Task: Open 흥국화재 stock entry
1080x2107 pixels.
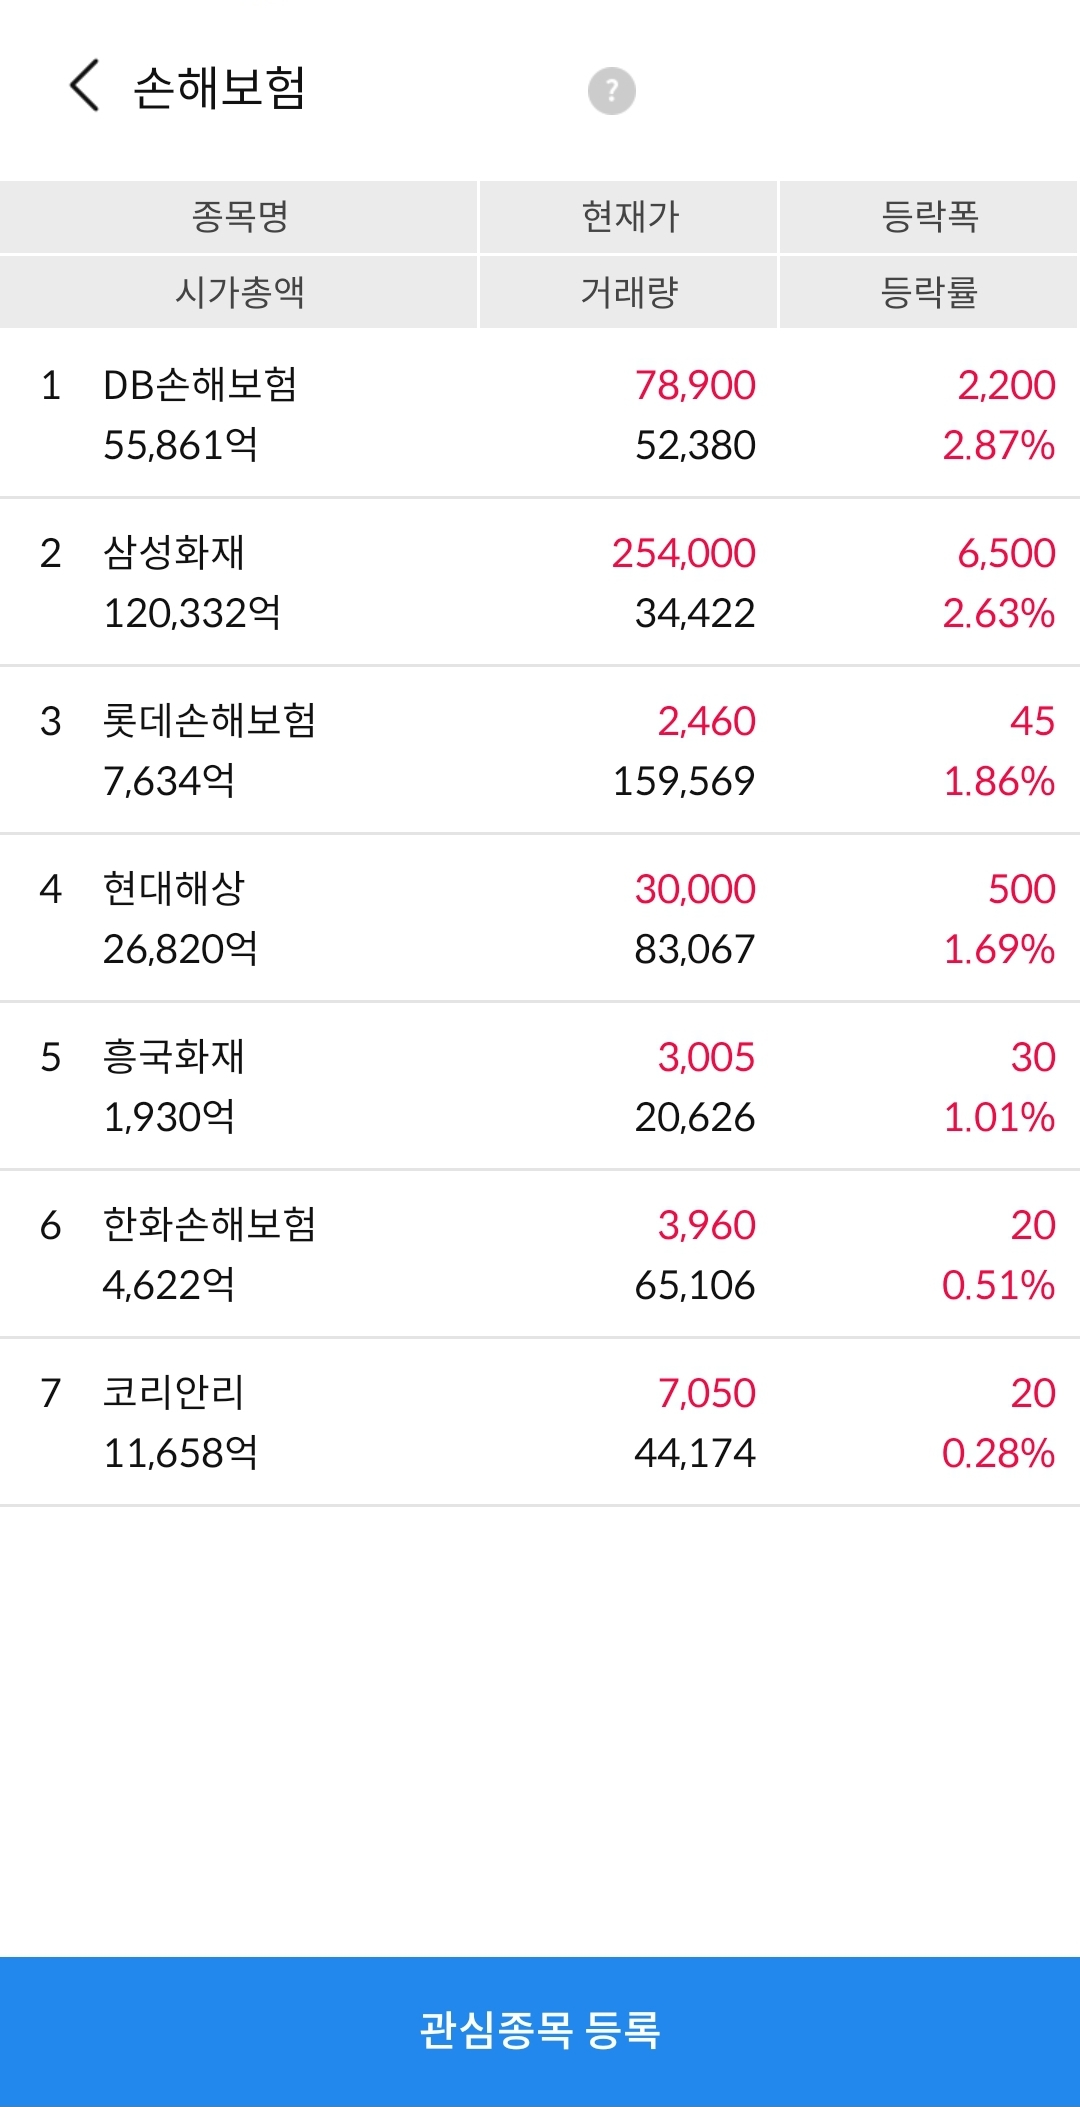Action: tap(540, 1086)
